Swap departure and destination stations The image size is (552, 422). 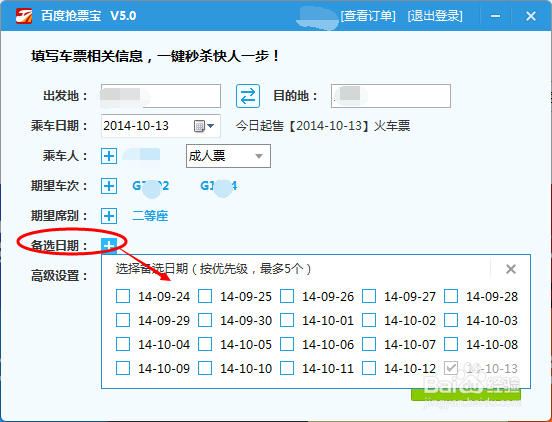pos(248,96)
